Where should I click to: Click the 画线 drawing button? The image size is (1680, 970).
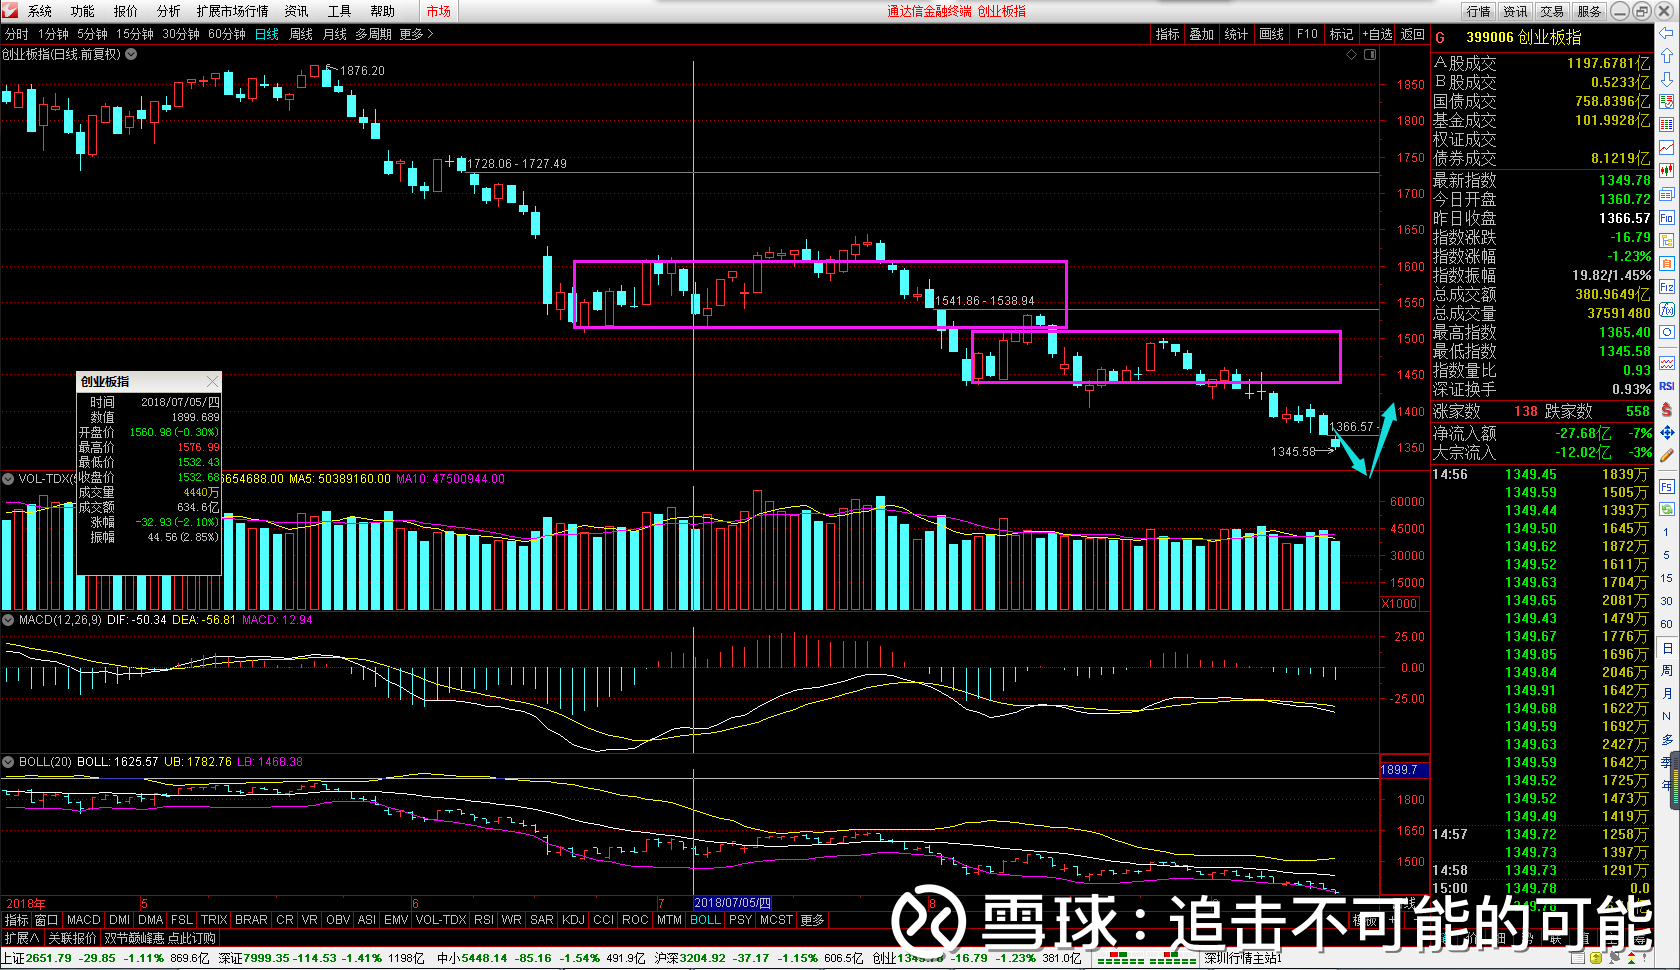tap(1272, 34)
